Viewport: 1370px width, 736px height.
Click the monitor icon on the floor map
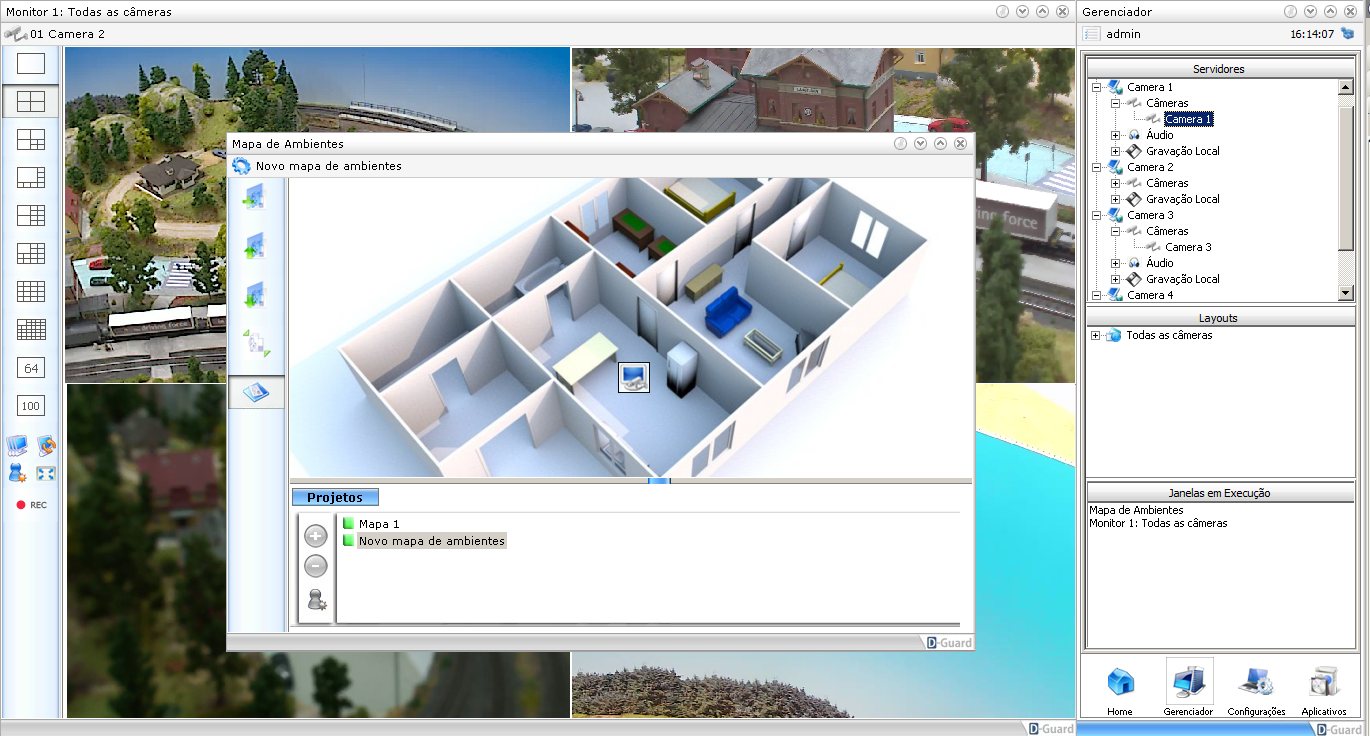634,377
